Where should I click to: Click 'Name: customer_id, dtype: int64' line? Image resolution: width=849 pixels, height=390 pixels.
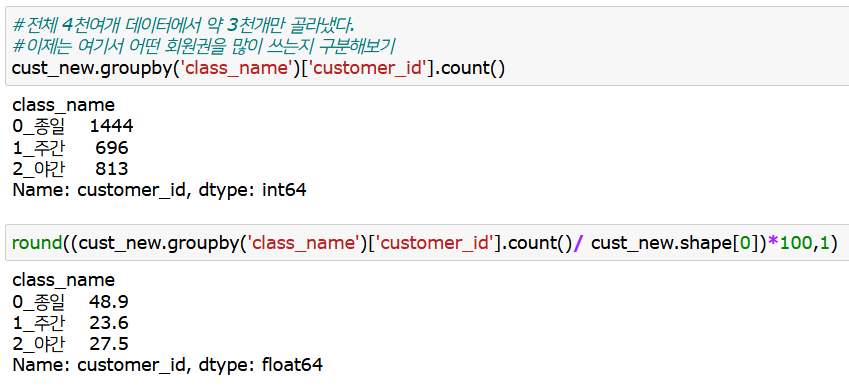click(159, 191)
